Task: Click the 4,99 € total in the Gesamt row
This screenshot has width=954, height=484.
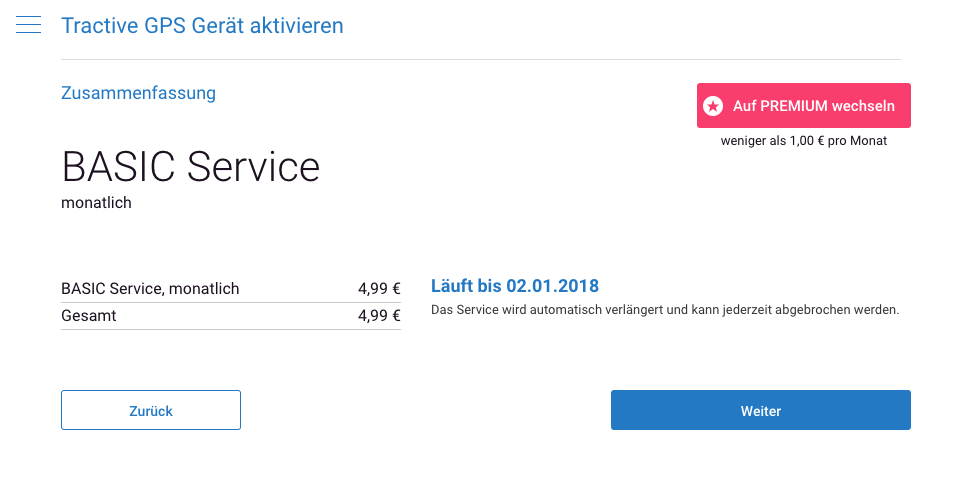Action: 379,316
